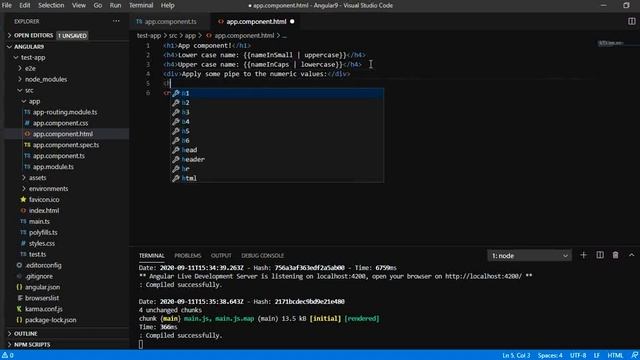The height and width of the screenshot is (360, 640).
Task: Expand the NPM Scripts section
Action: [67, 344]
